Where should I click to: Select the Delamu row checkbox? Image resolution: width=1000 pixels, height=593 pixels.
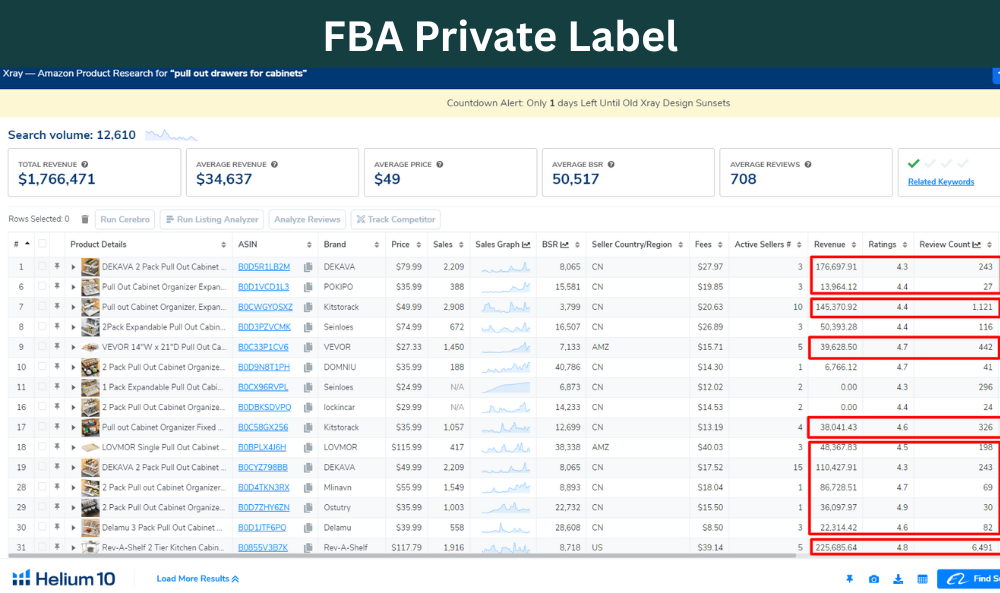42,527
